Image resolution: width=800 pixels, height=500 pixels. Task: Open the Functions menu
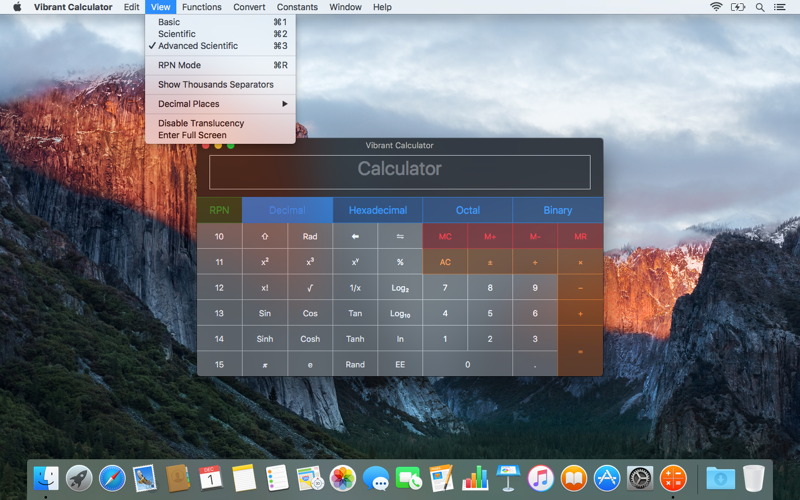coord(202,7)
